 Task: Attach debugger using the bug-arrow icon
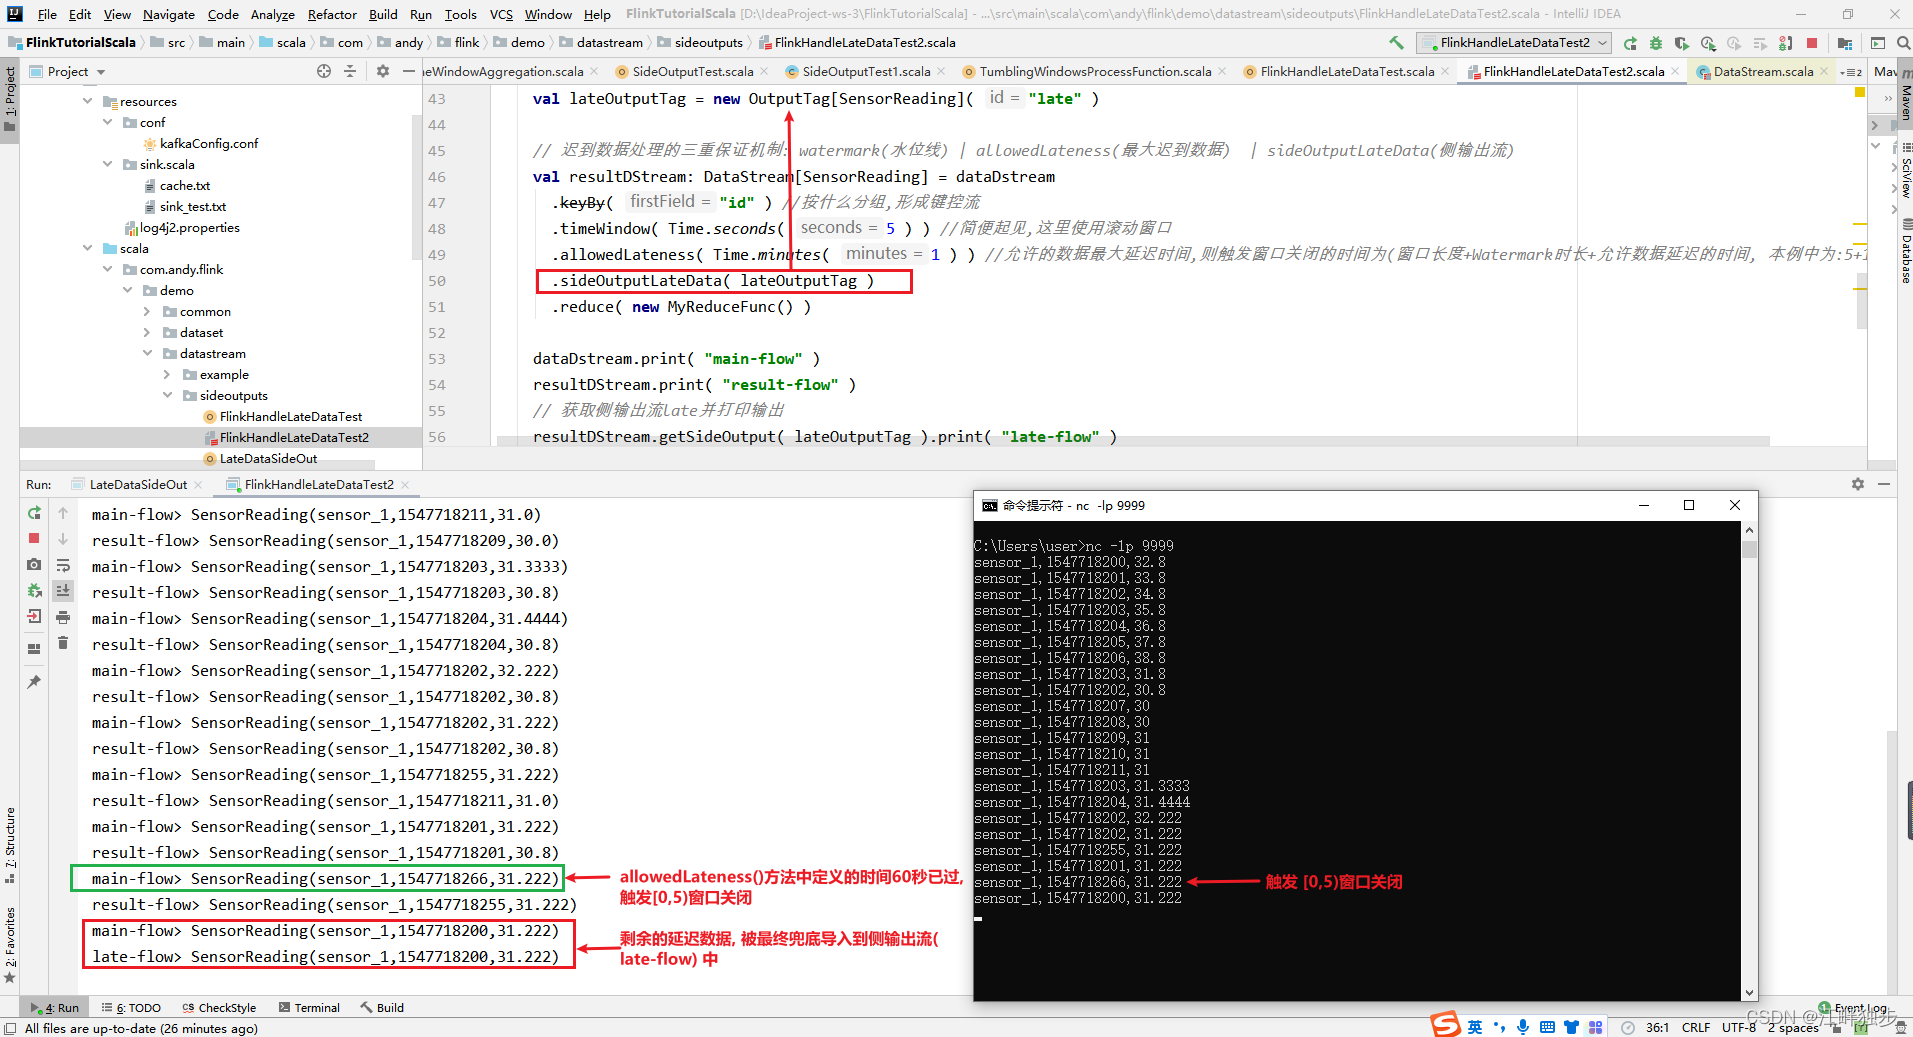[34, 590]
